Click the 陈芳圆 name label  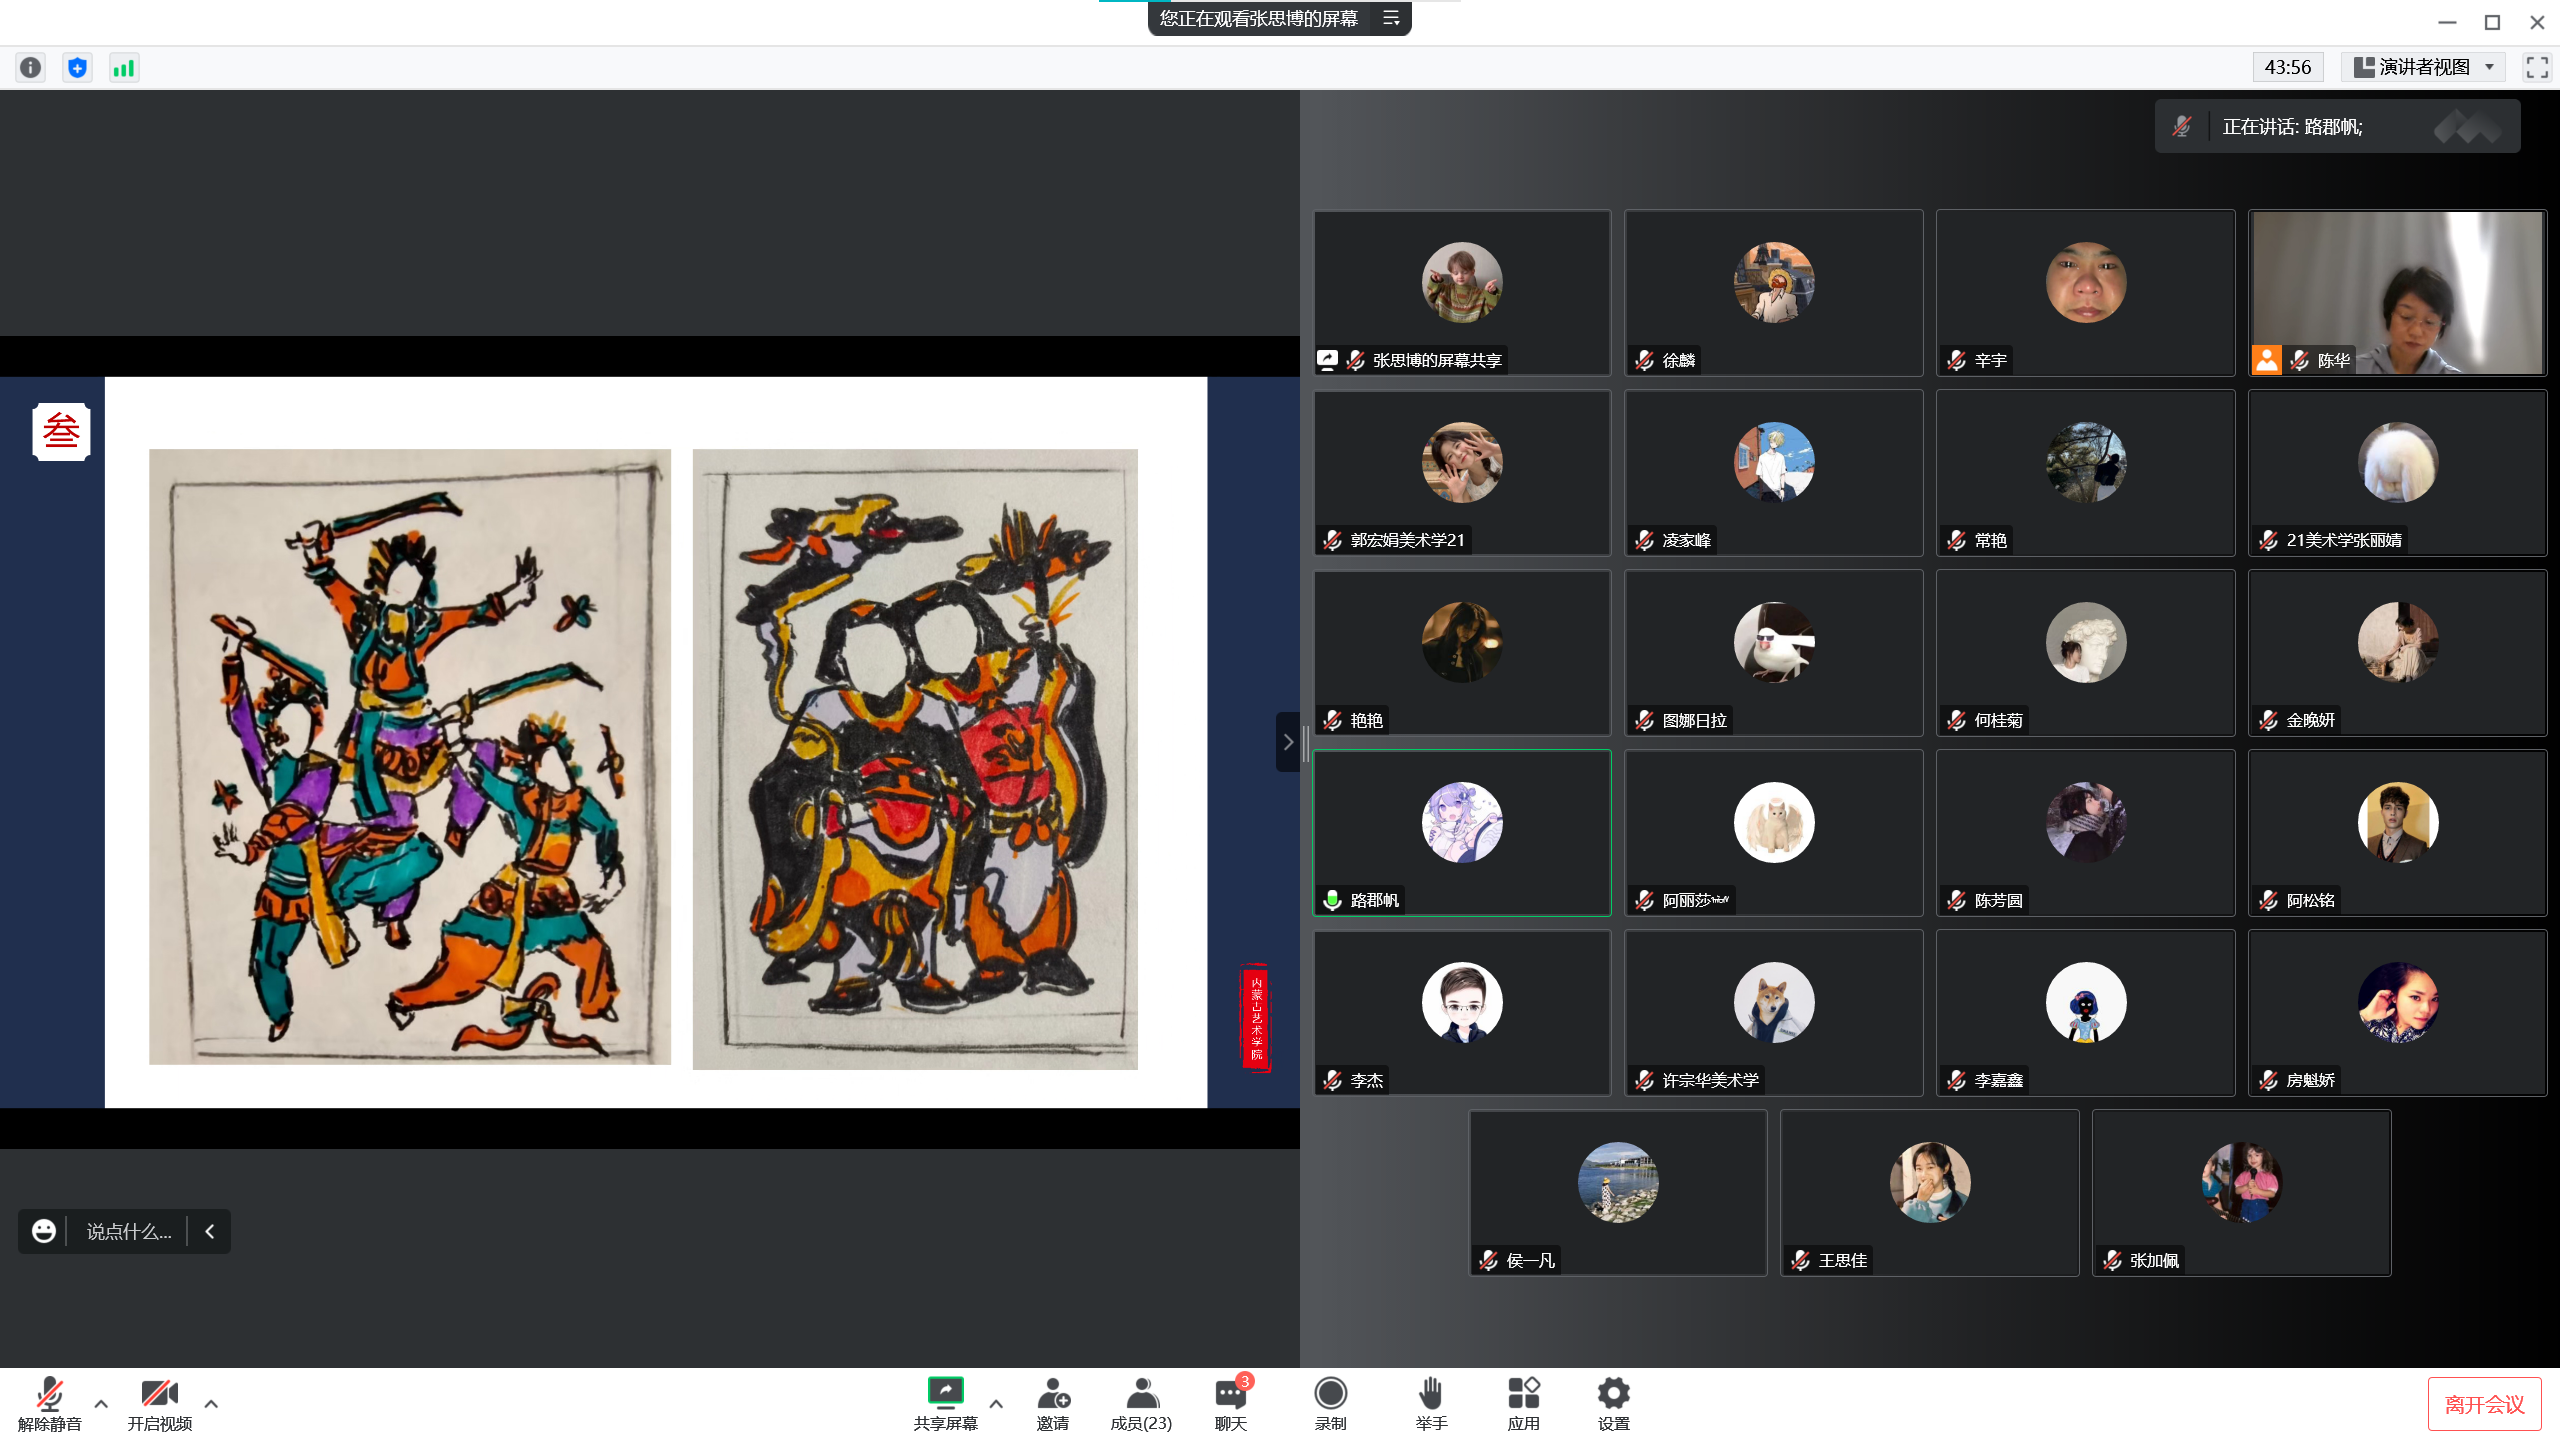(1998, 900)
